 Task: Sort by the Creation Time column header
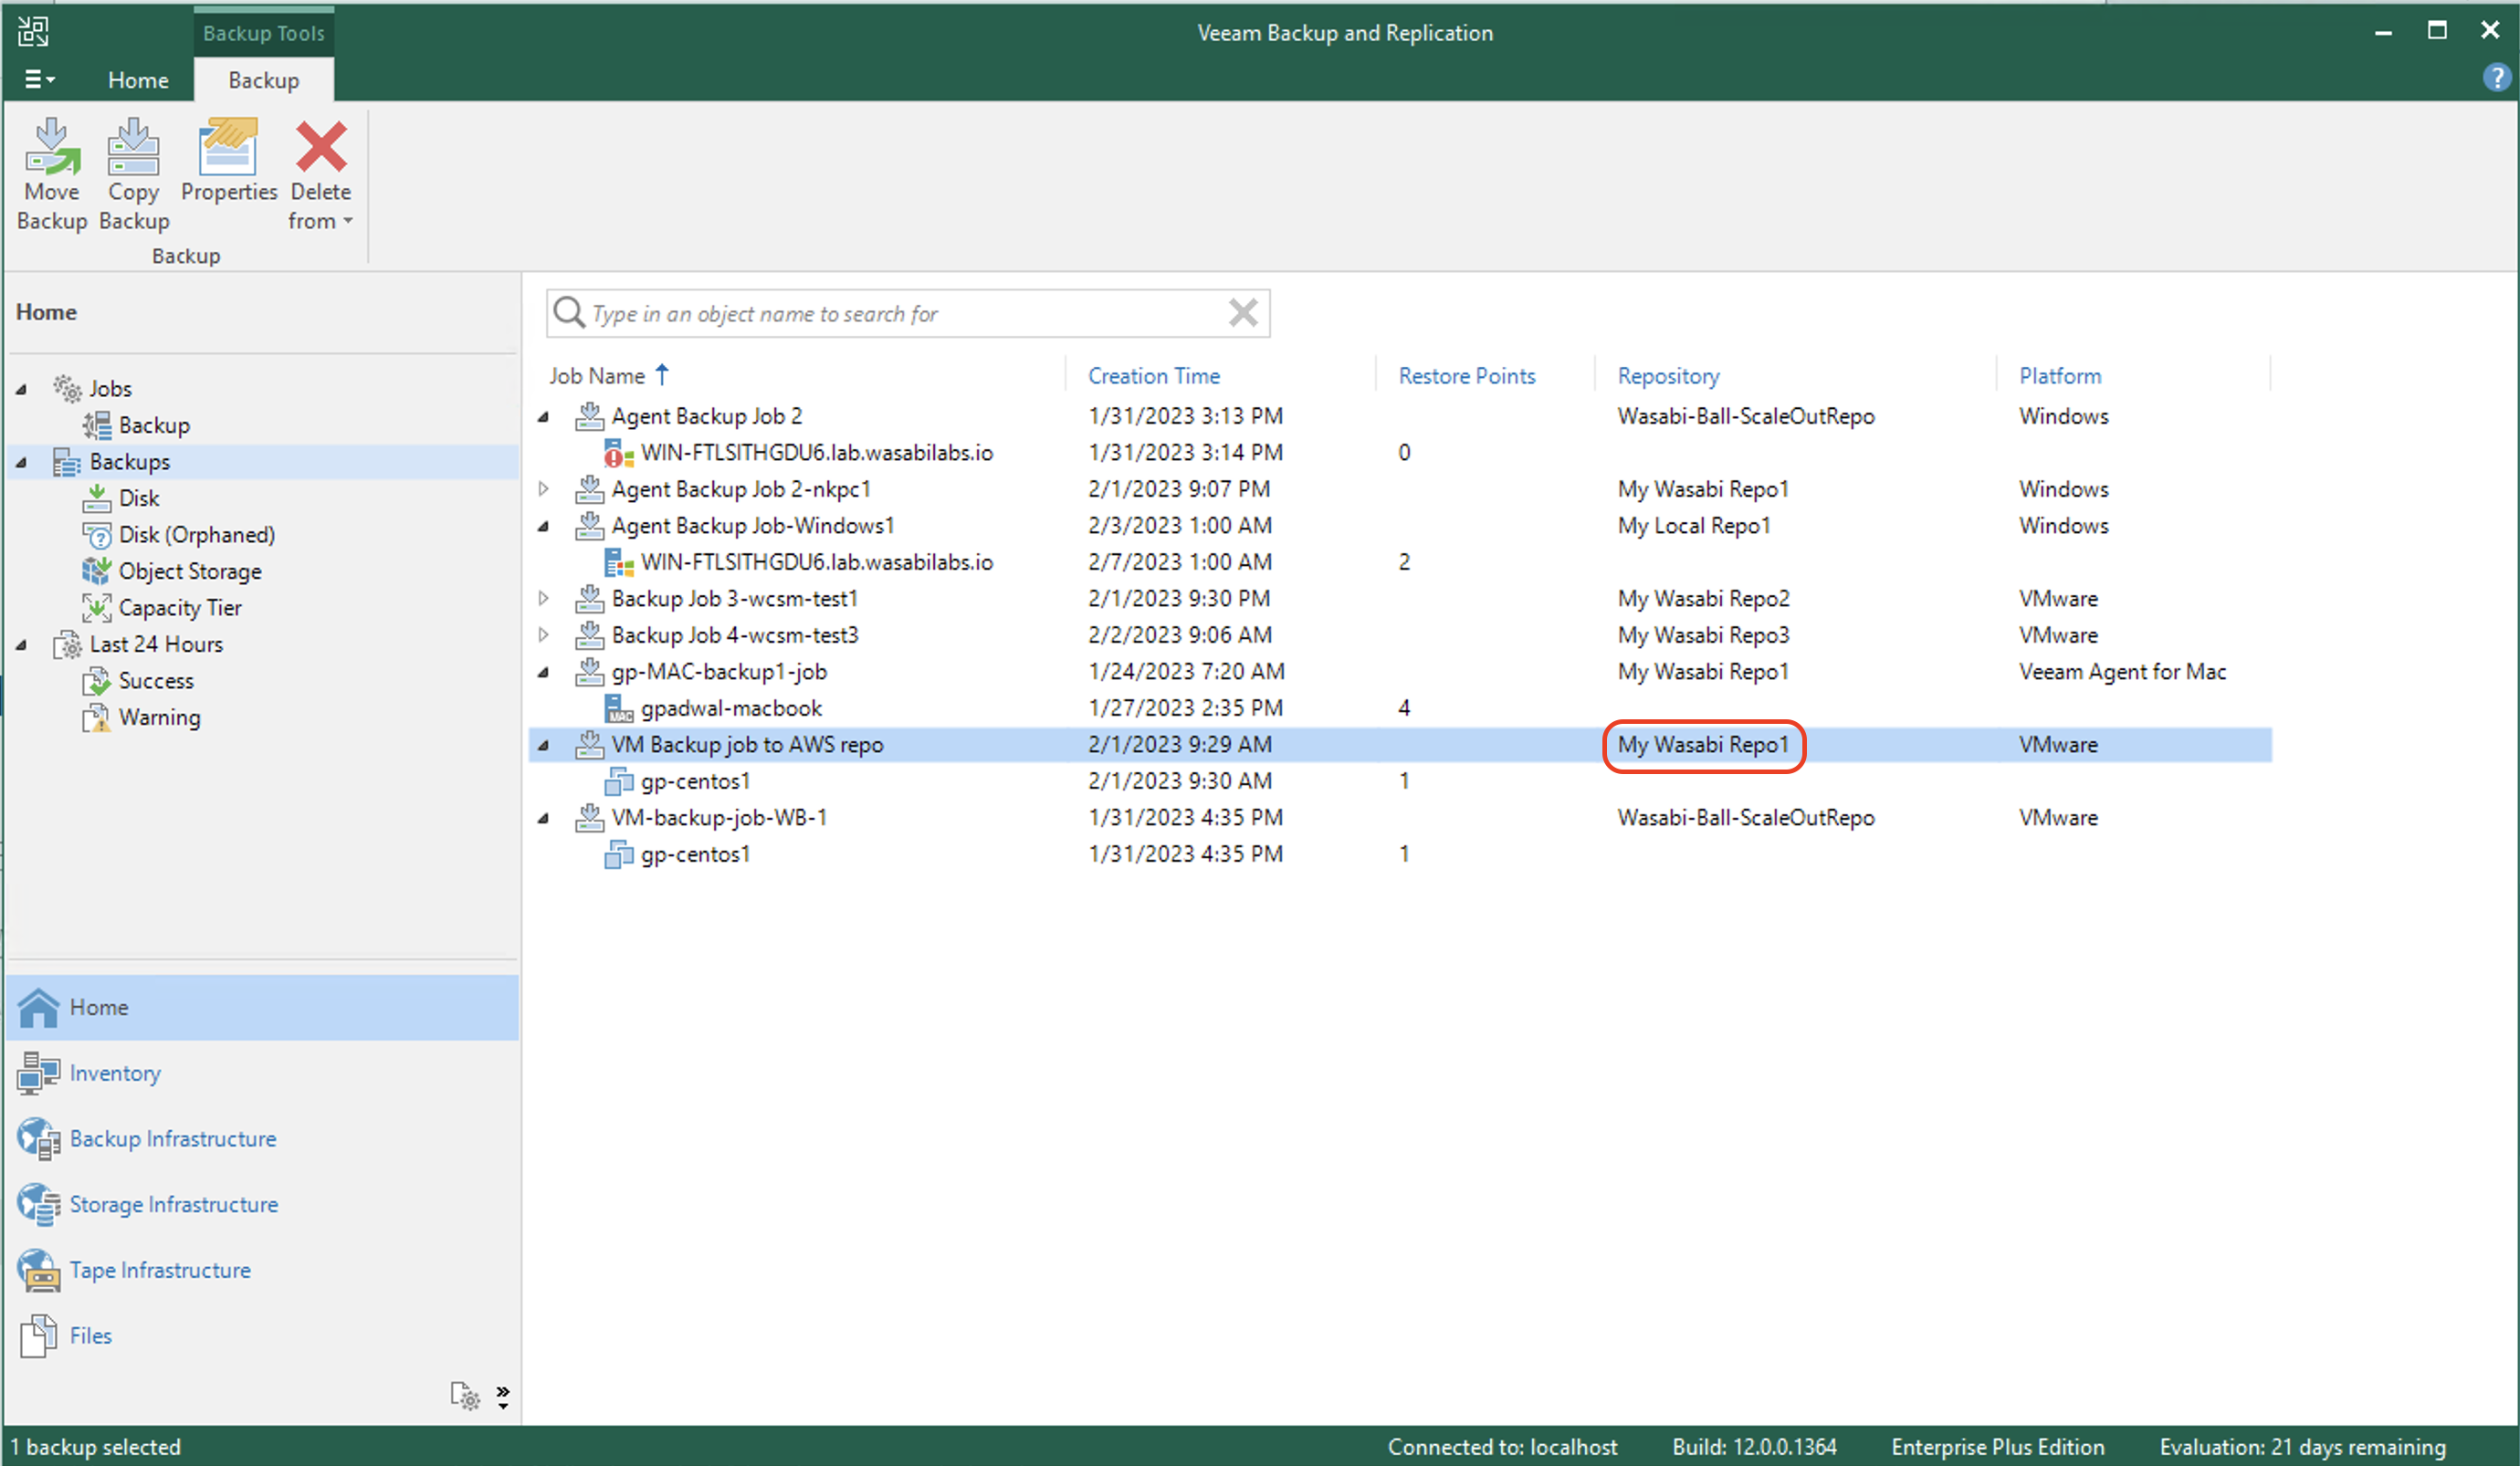click(x=1154, y=376)
